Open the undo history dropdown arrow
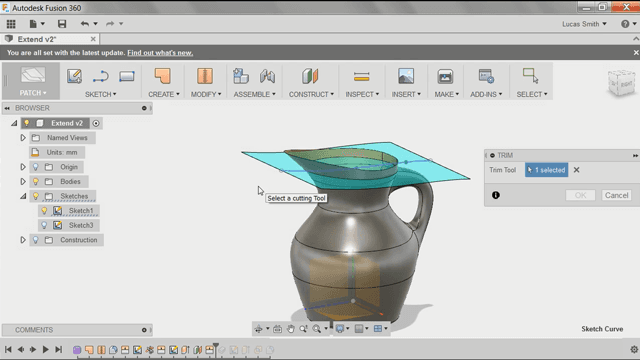Screen dimensions: 640x360 pos(96,24)
